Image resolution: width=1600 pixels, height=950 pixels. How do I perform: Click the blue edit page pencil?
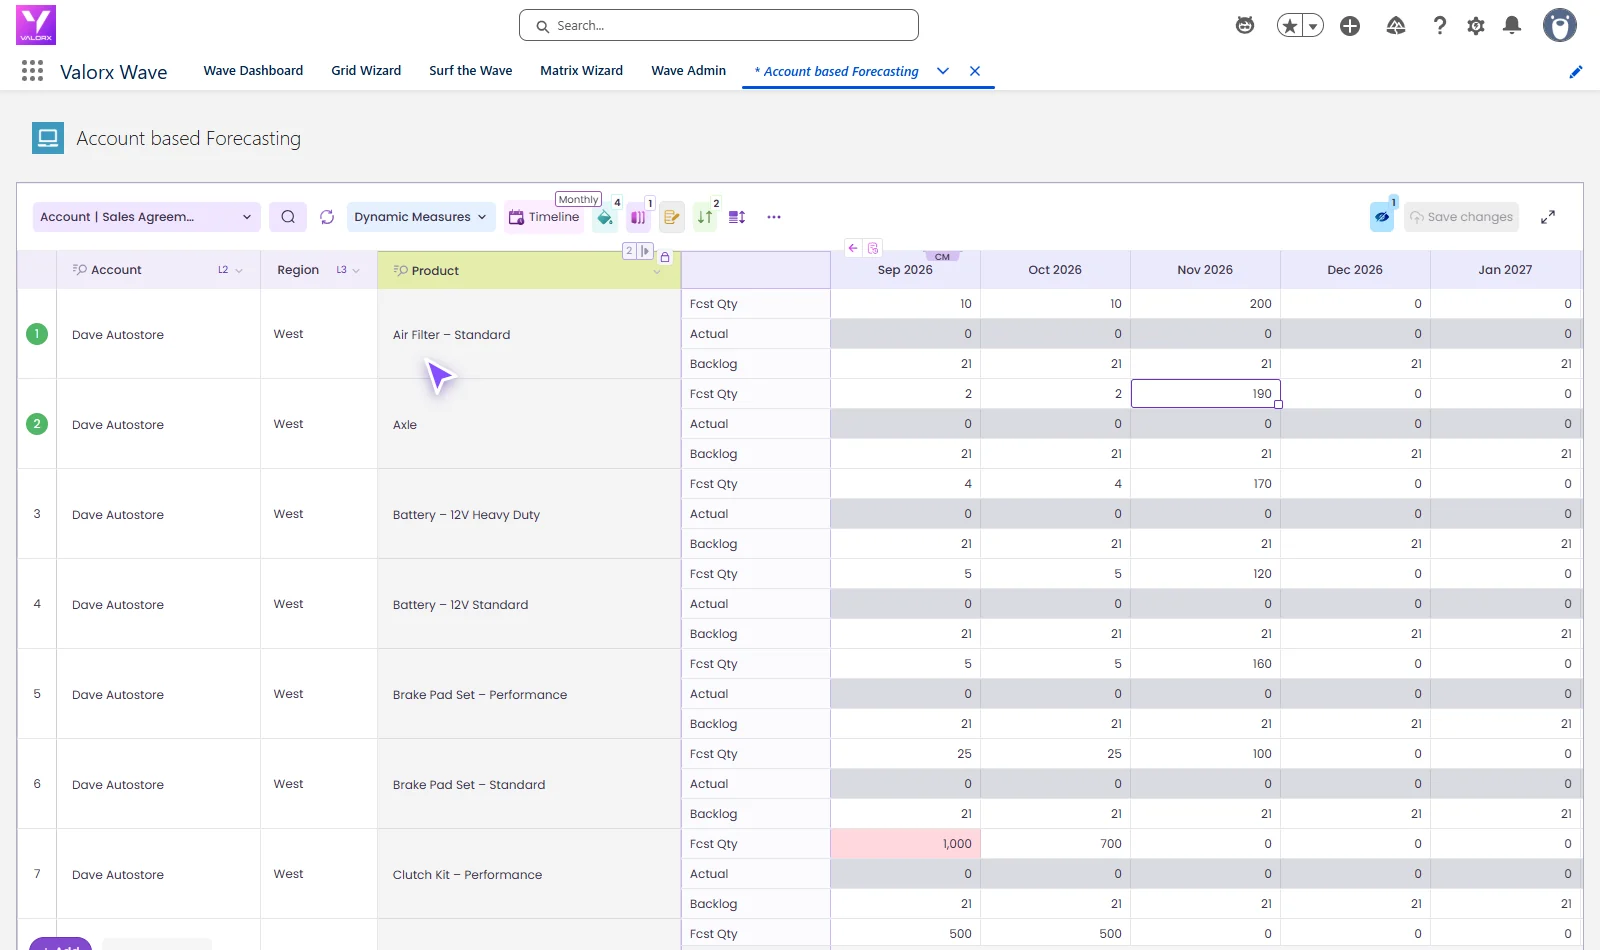pos(1576,72)
